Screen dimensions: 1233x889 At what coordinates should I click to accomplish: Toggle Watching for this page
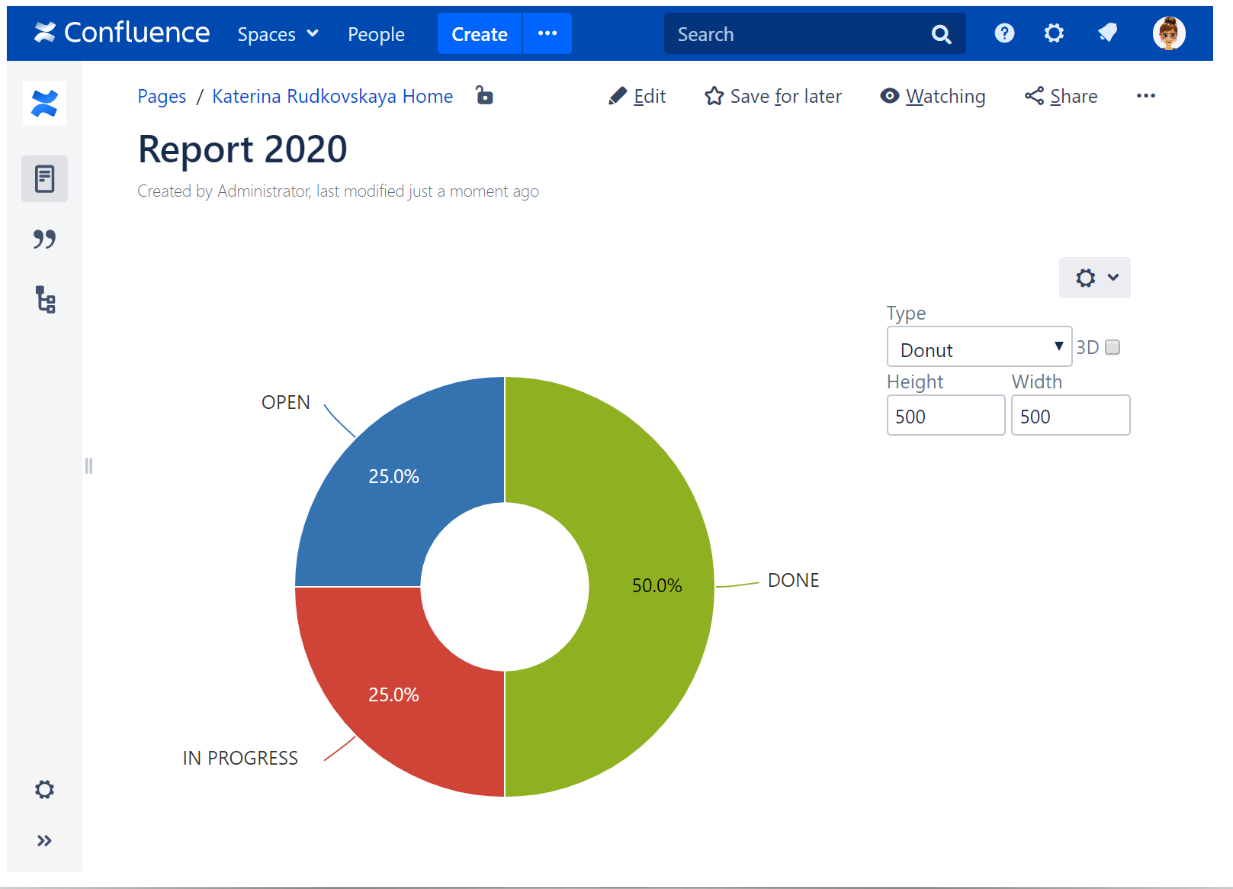(x=932, y=96)
